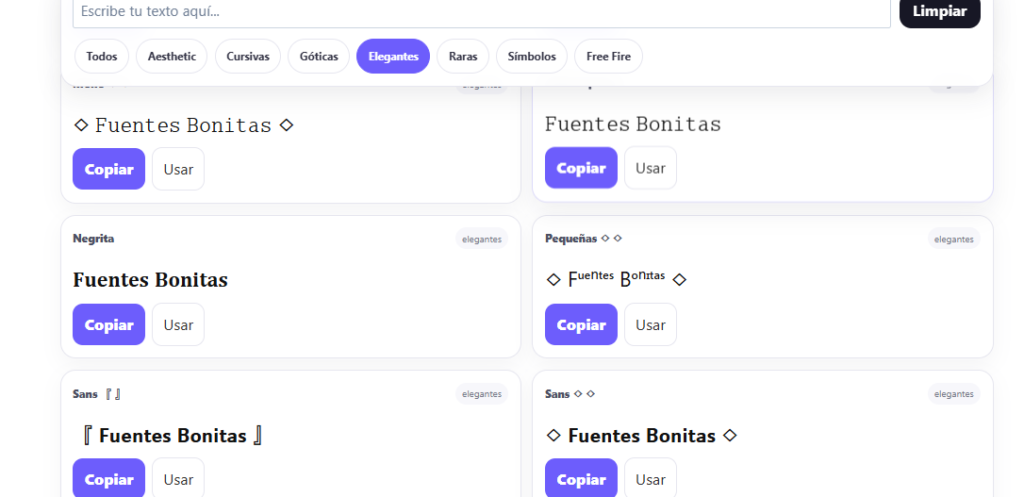Copy the Pequeñas font text
This screenshot has height=497, width=1024.
click(581, 325)
